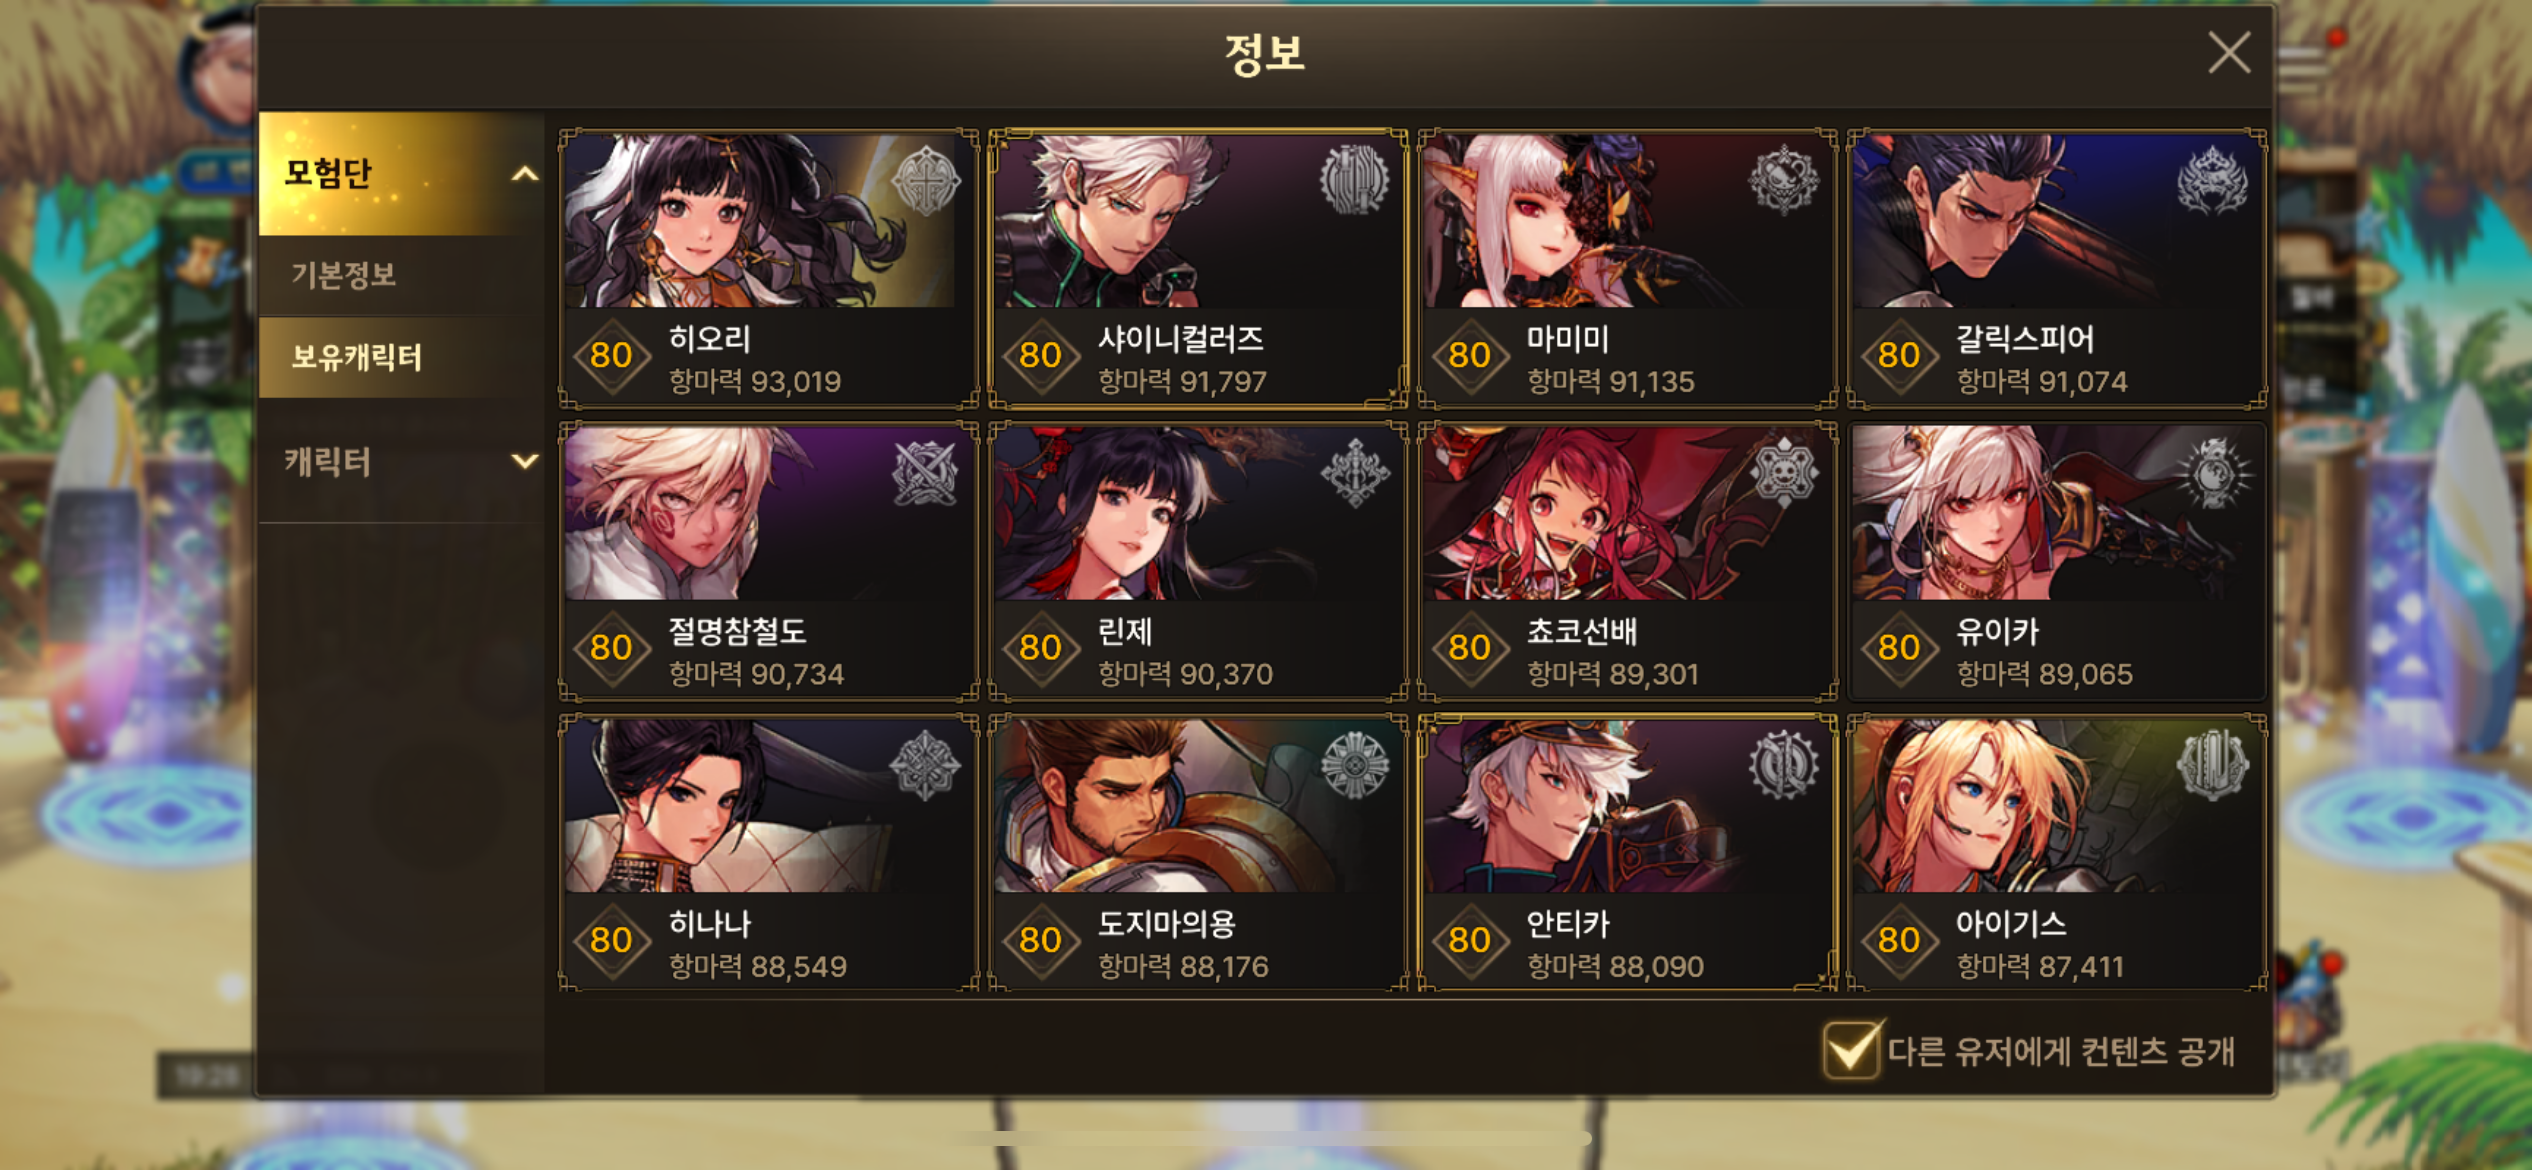Open 유이카's character portrait
This screenshot has width=2532, height=1170.
(x=2056, y=513)
